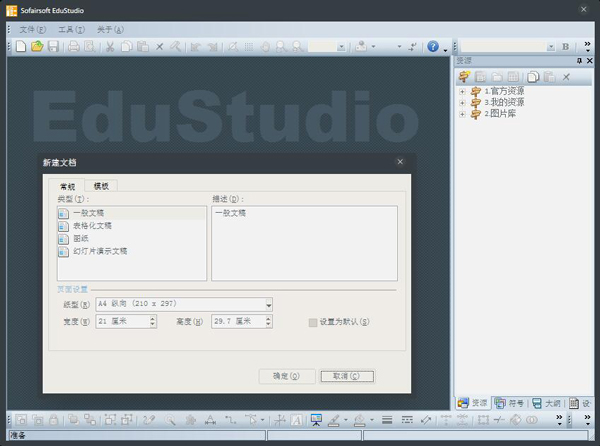Select the 2.图片库 tree item

pyautogui.click(x=500, y=114)
